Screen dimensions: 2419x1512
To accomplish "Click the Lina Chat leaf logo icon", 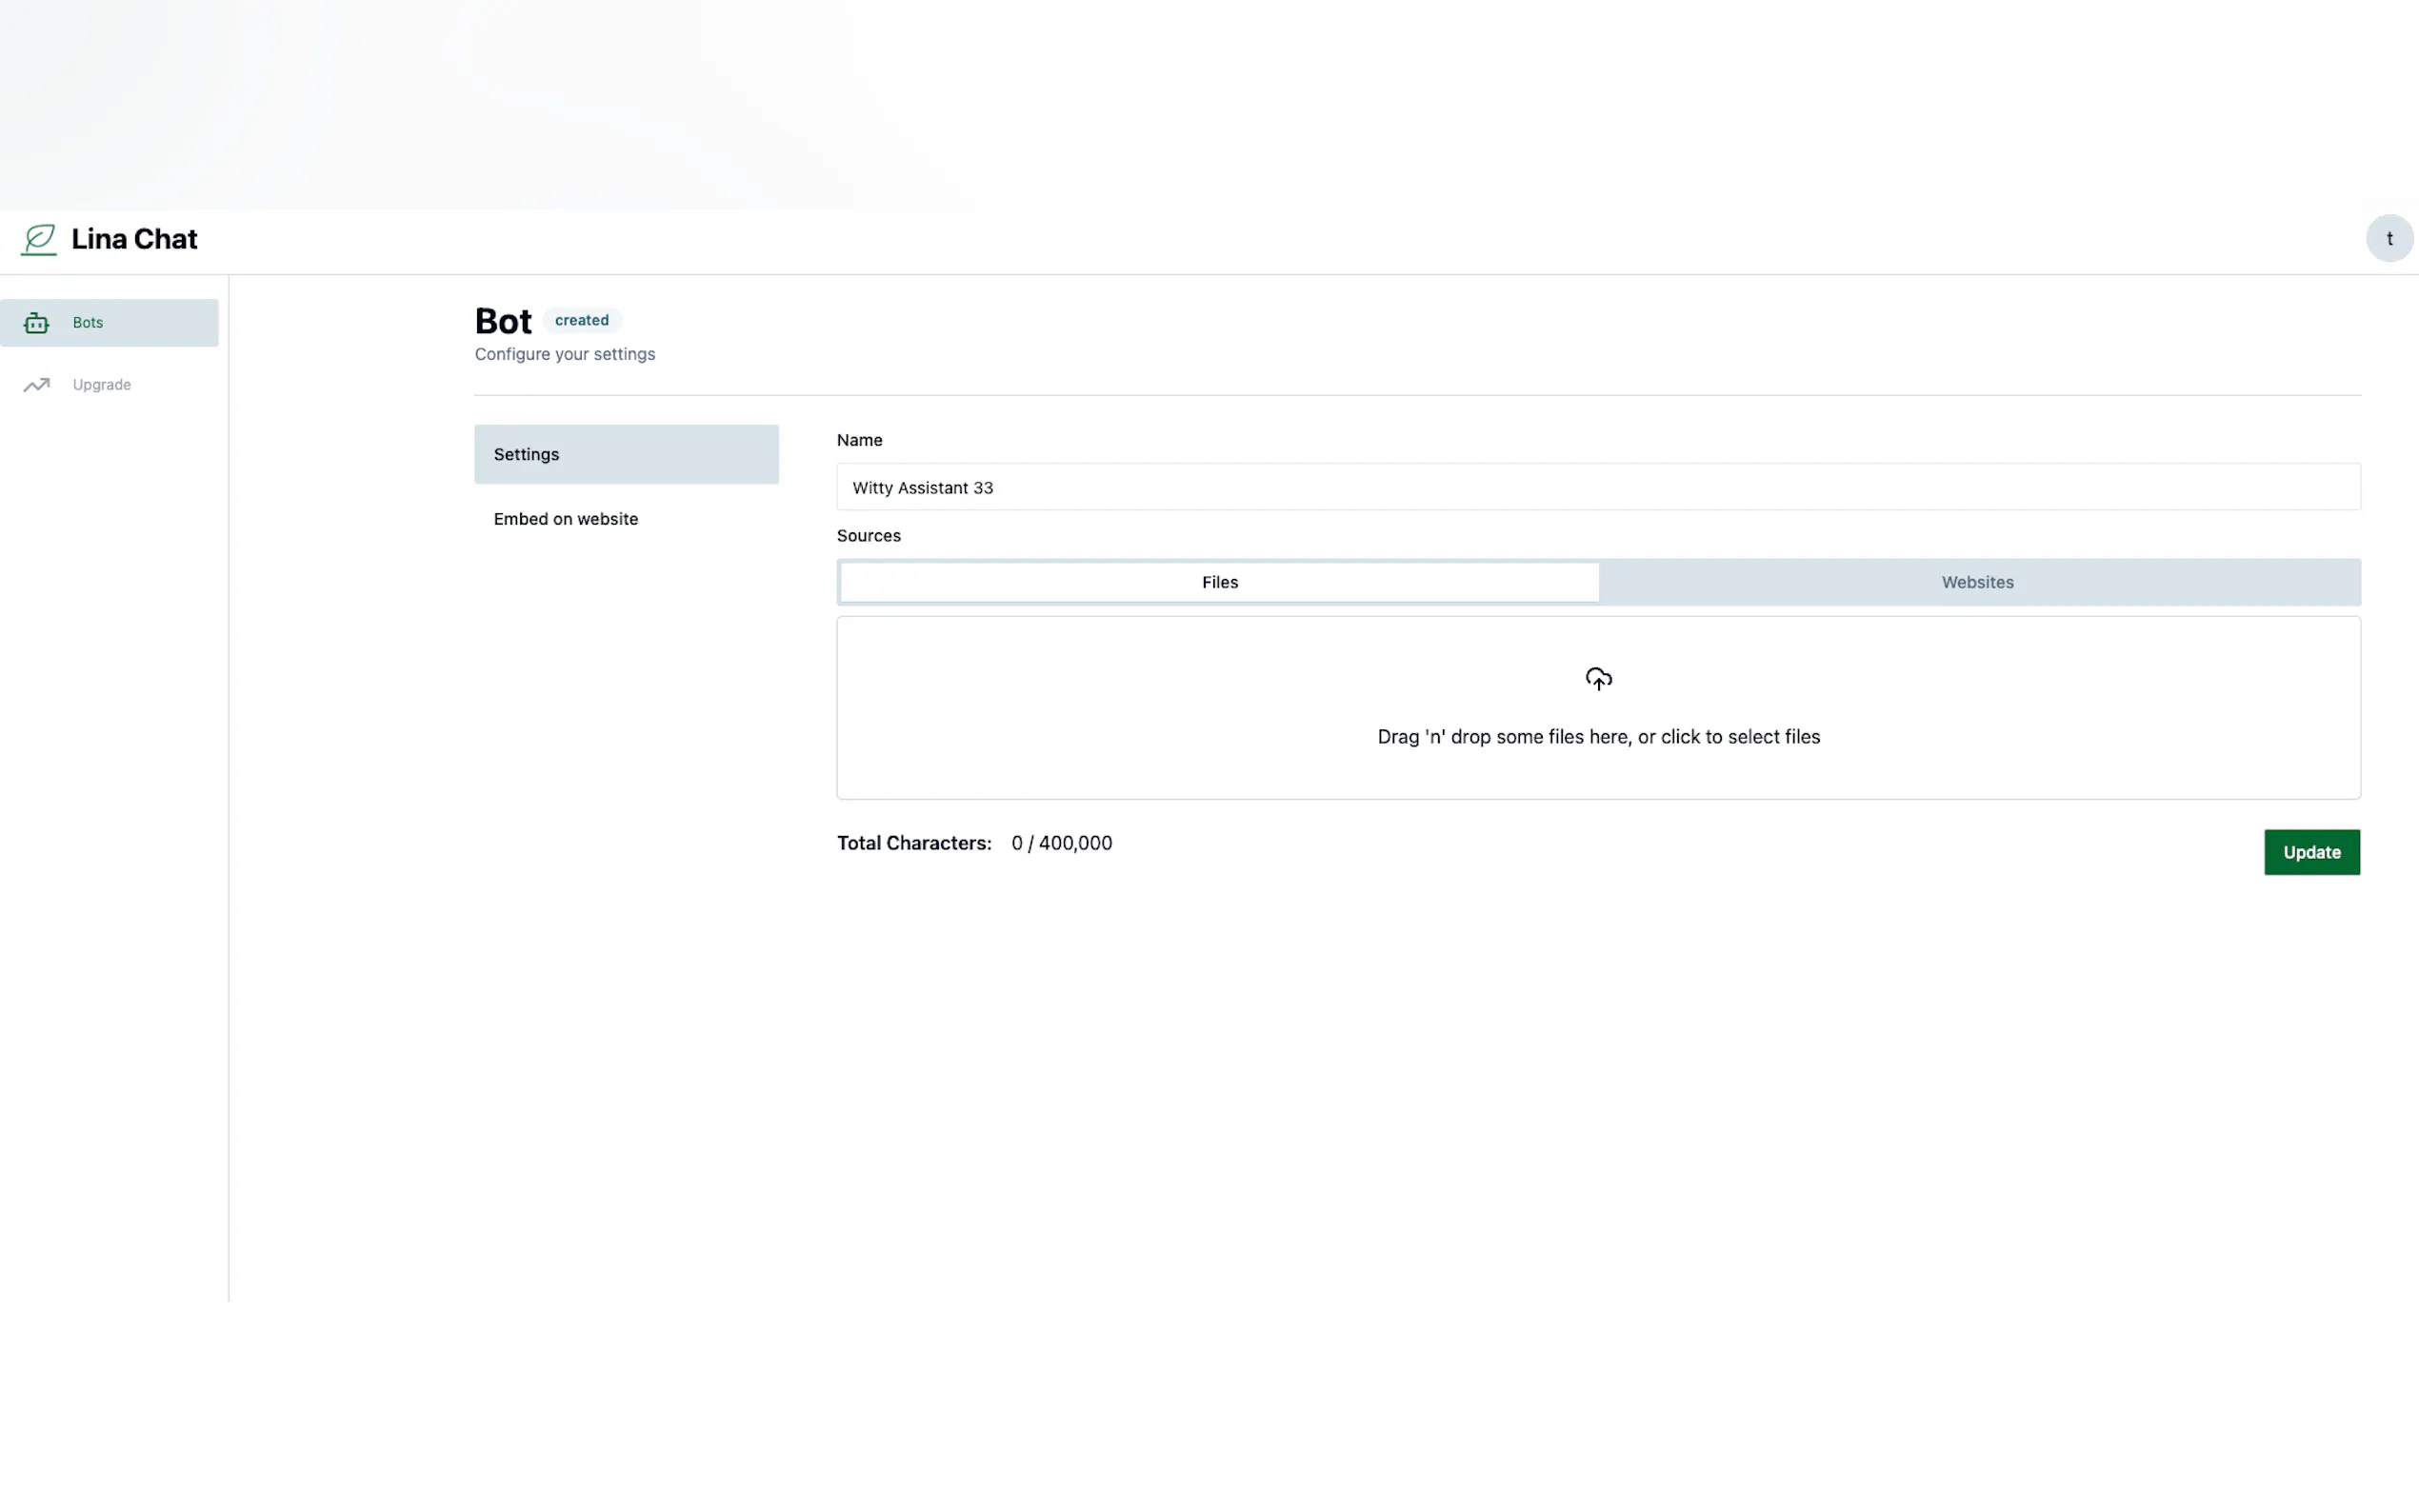I will click(39, 239).
